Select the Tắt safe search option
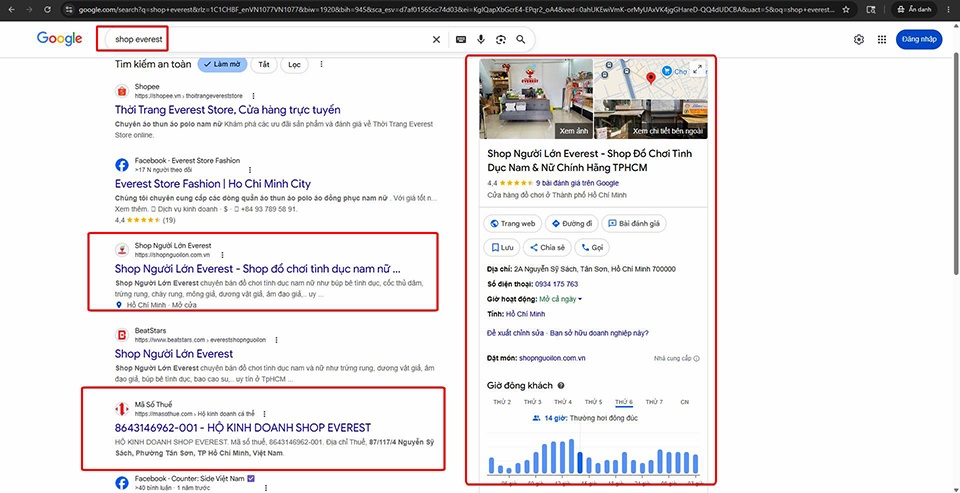Viewport: 960px width, 493px height. click(x=264, y=64)
